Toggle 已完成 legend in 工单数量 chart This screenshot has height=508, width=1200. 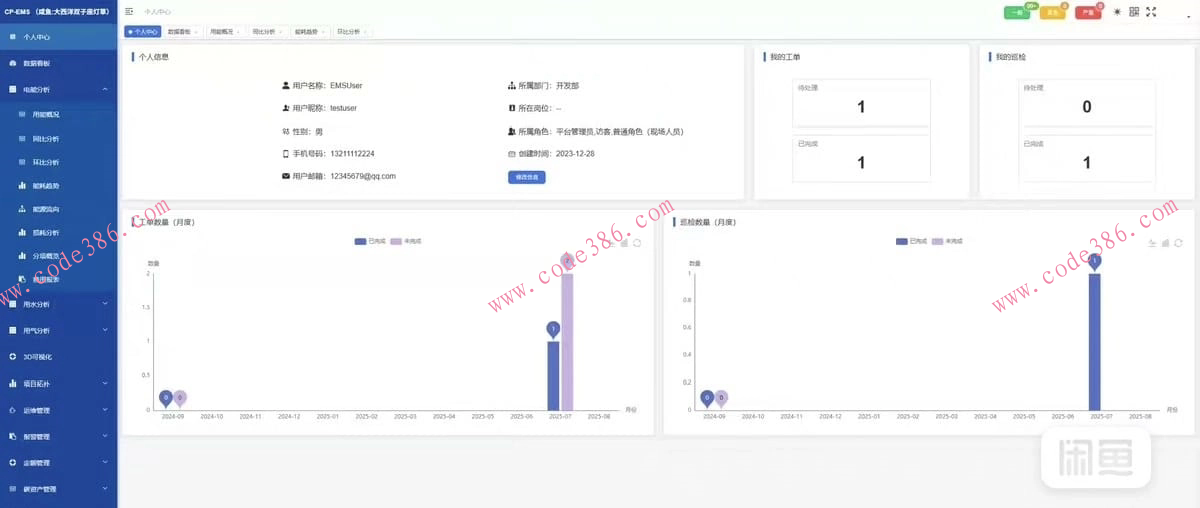click(x=370, y=241)
